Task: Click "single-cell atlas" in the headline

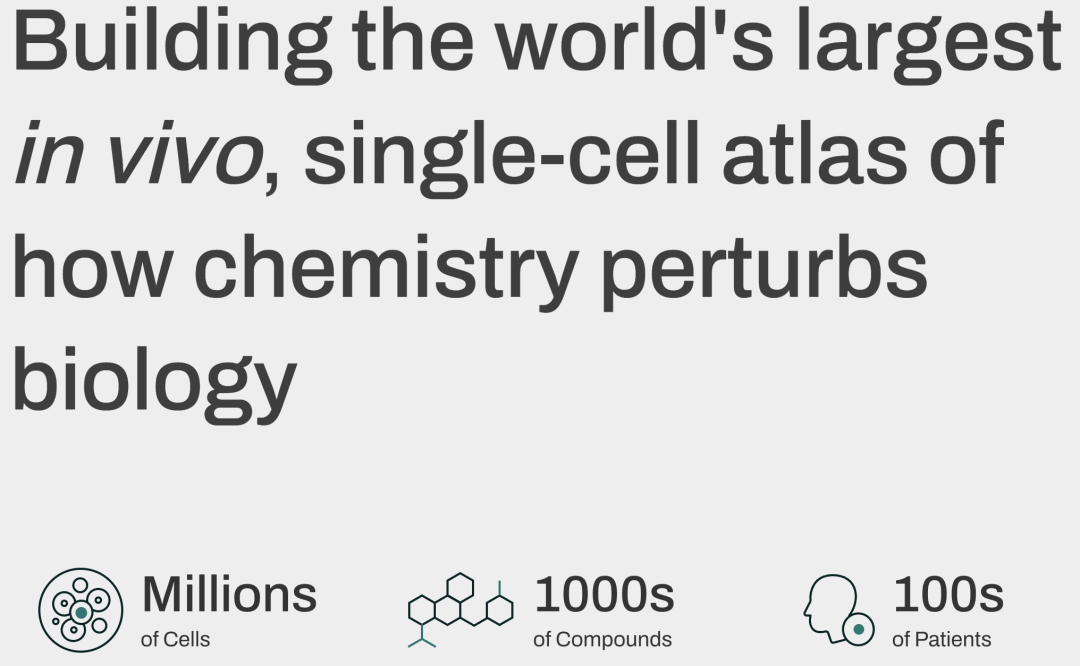Action: point(605,158)
